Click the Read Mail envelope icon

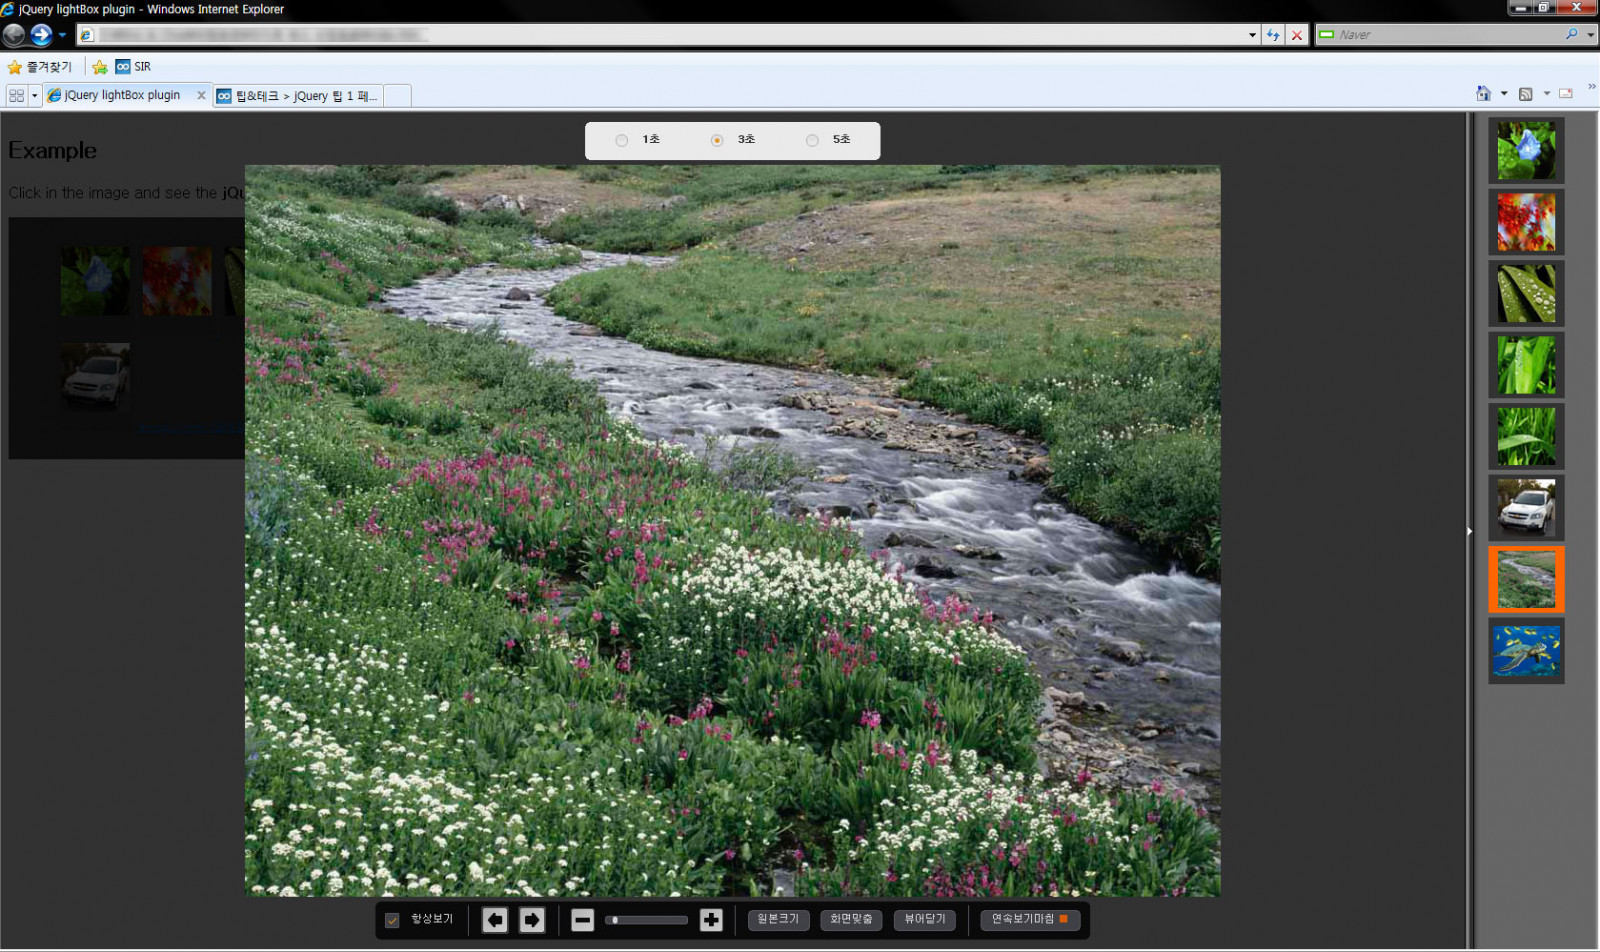click(1566, 94)
